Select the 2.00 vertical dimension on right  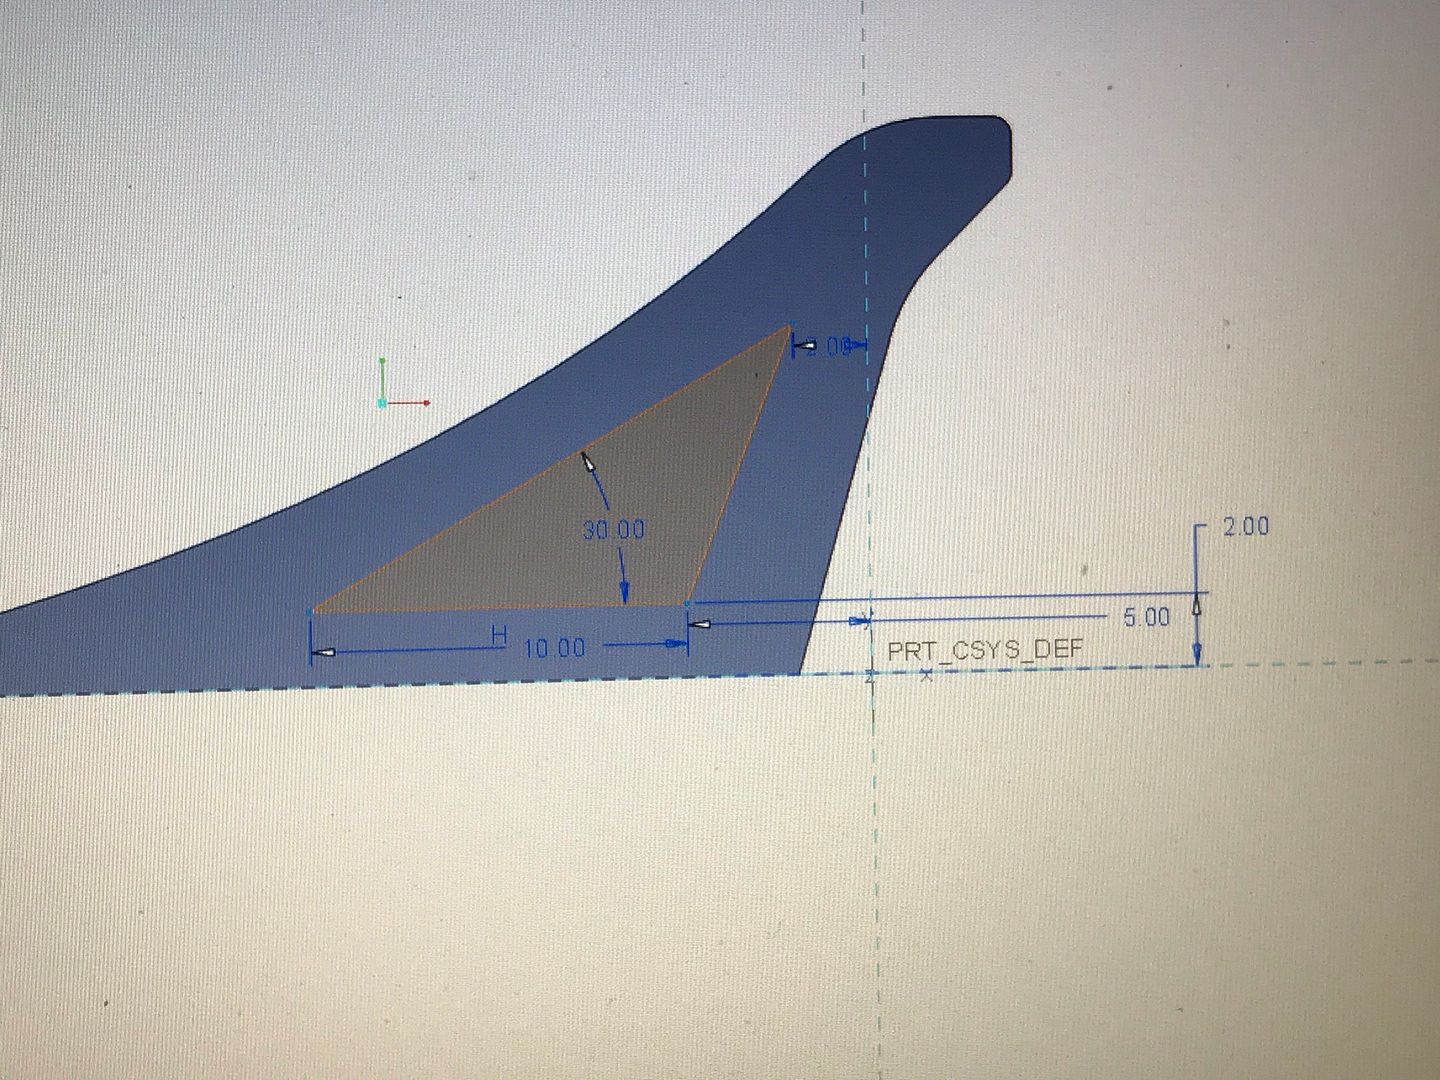[1245, 526]
